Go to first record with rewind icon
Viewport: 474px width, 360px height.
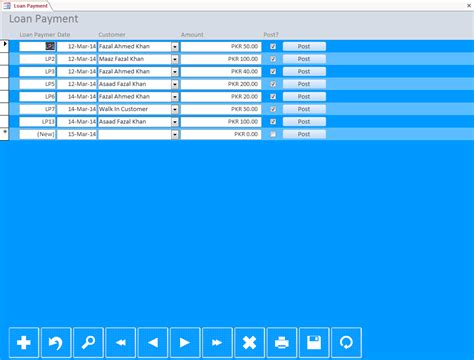[x=121, y=342]
